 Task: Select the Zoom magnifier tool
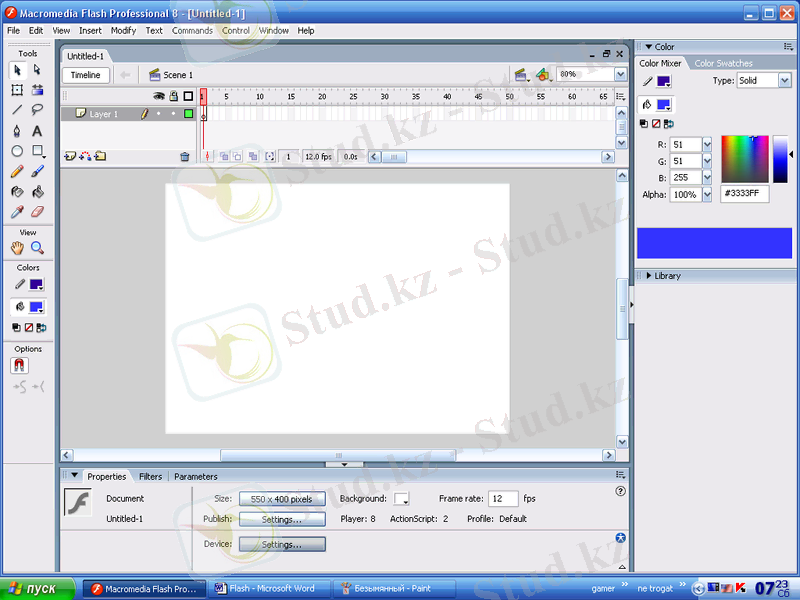pos(37,248)
